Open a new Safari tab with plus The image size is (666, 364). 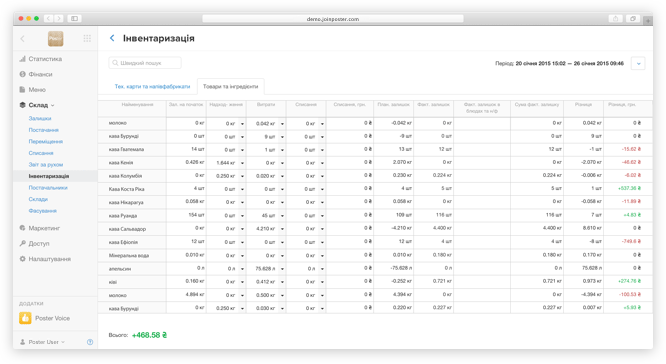click(648, 20)
